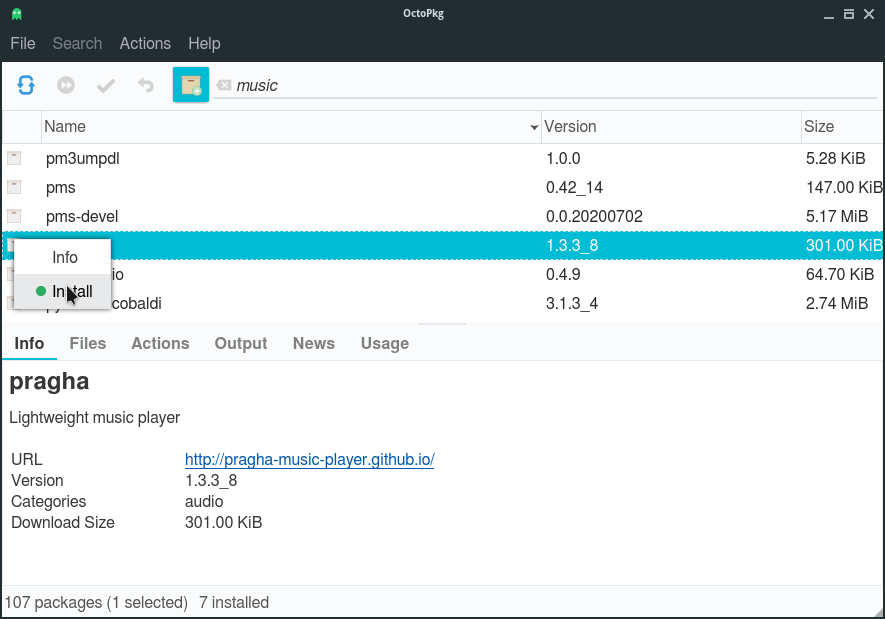Switch to the News tab
885x619 pixels.
coord(314,344)
